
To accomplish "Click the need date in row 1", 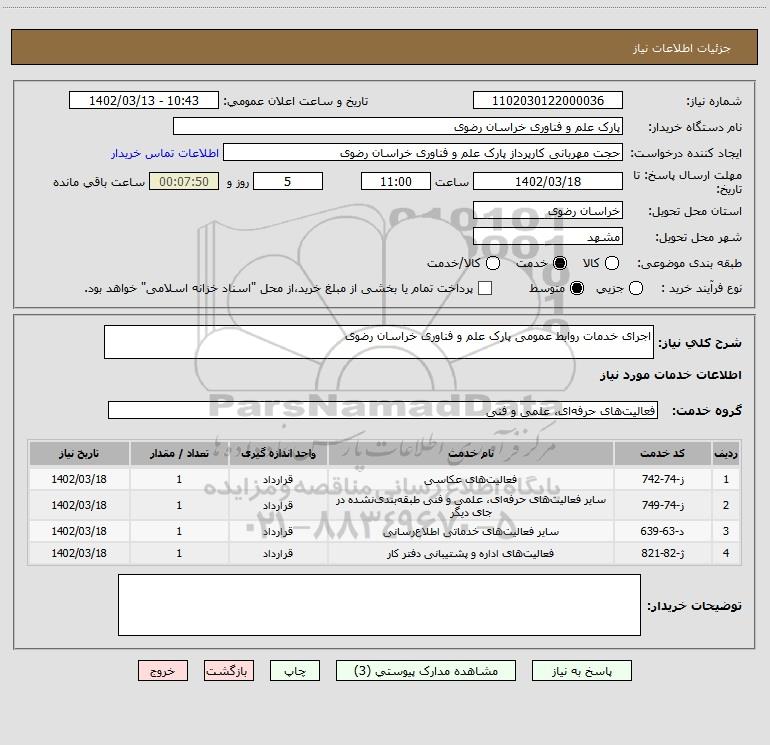I will click(x=79, y=479).
